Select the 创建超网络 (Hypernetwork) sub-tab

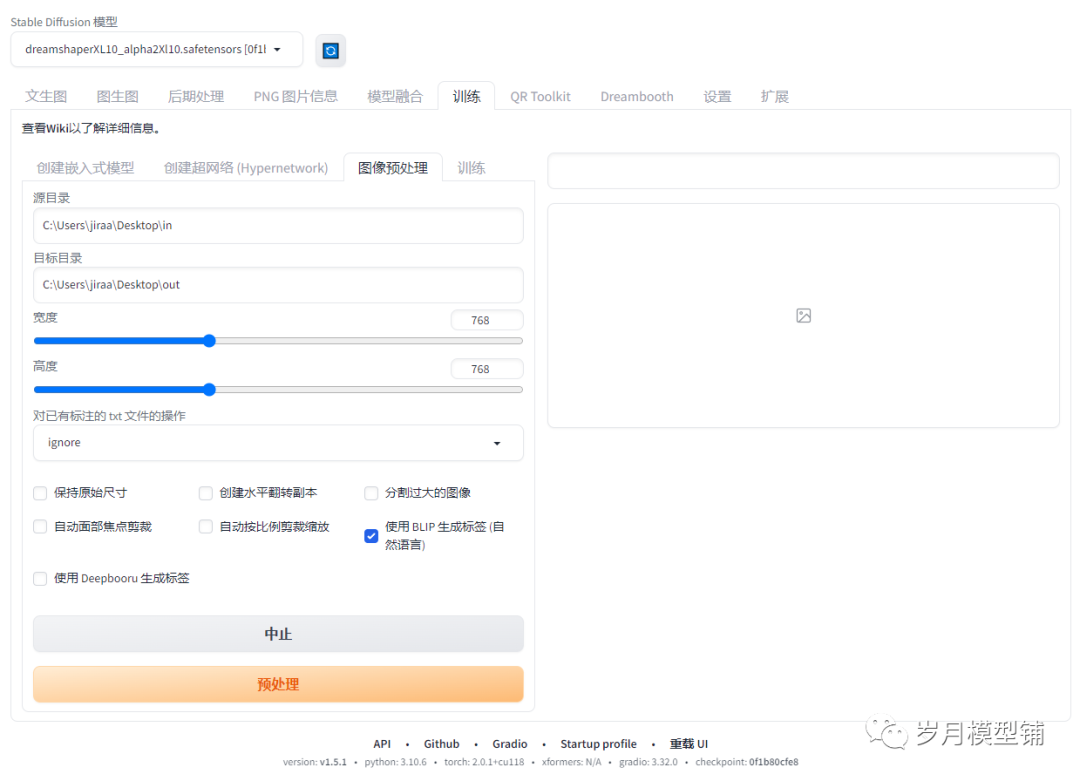(x=246, y=167)
